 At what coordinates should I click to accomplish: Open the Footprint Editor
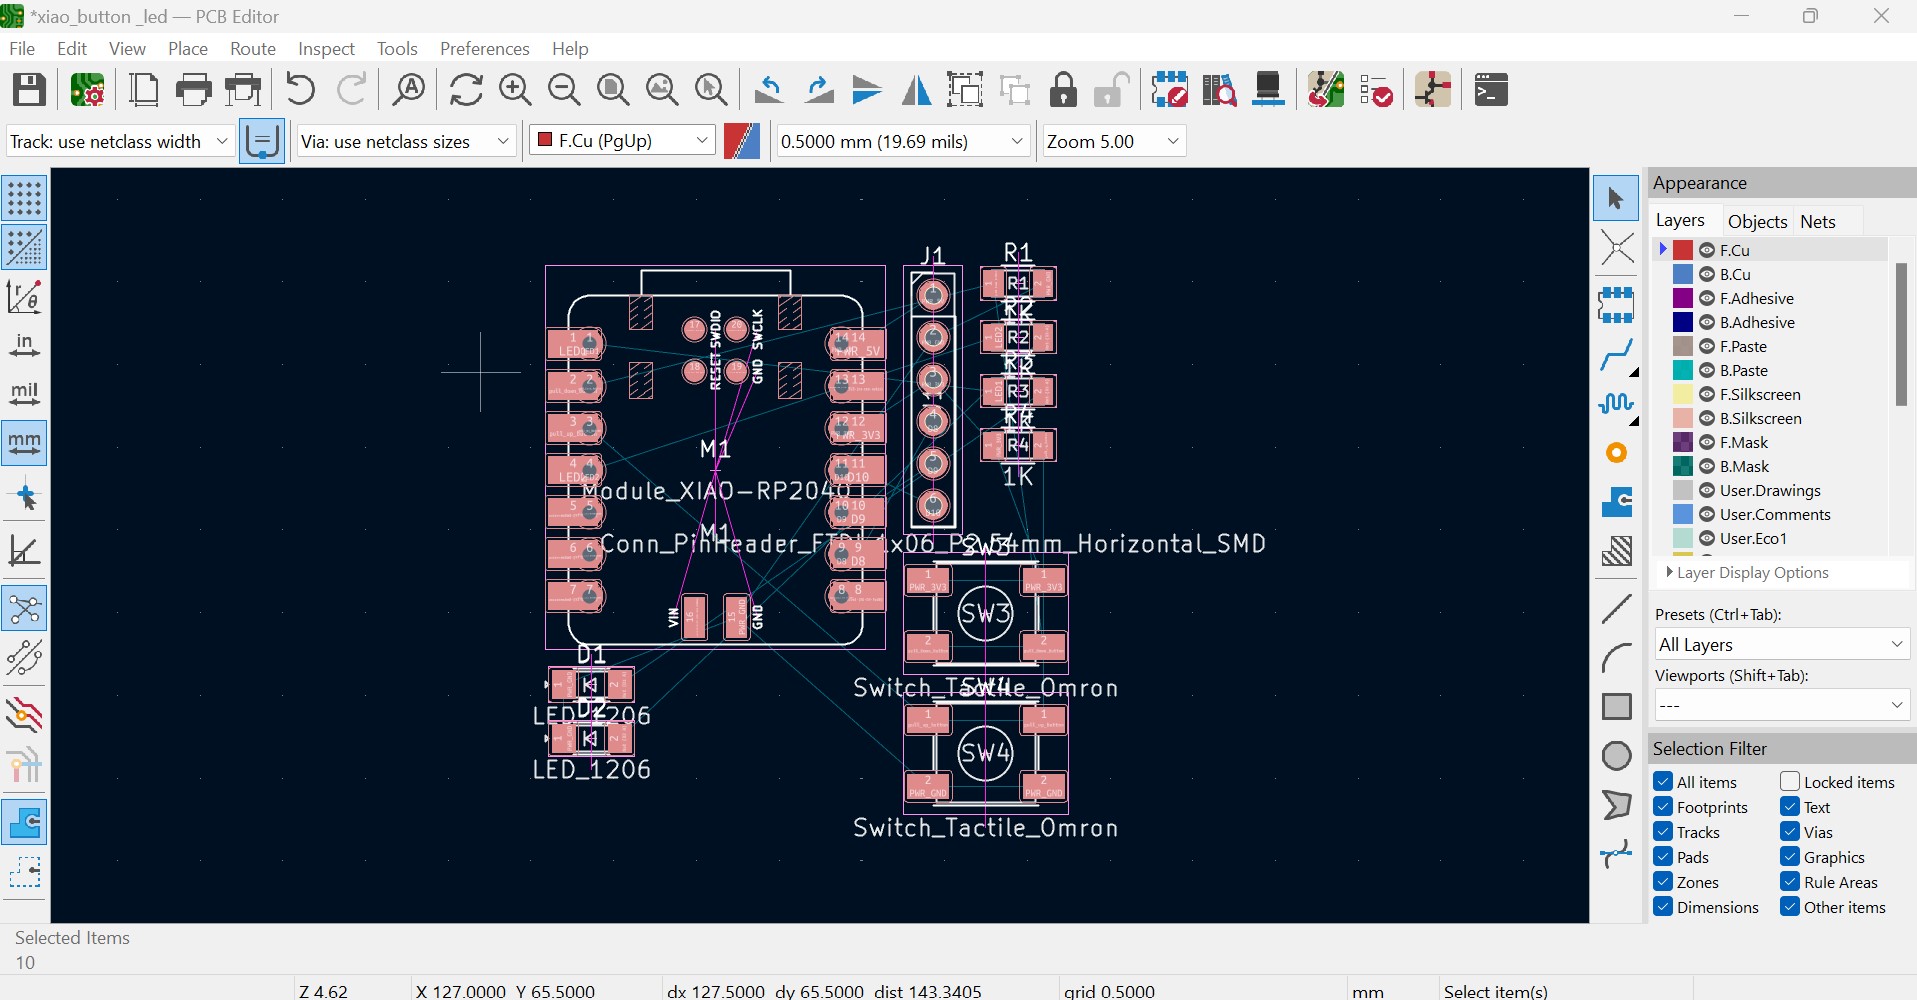1169,90
